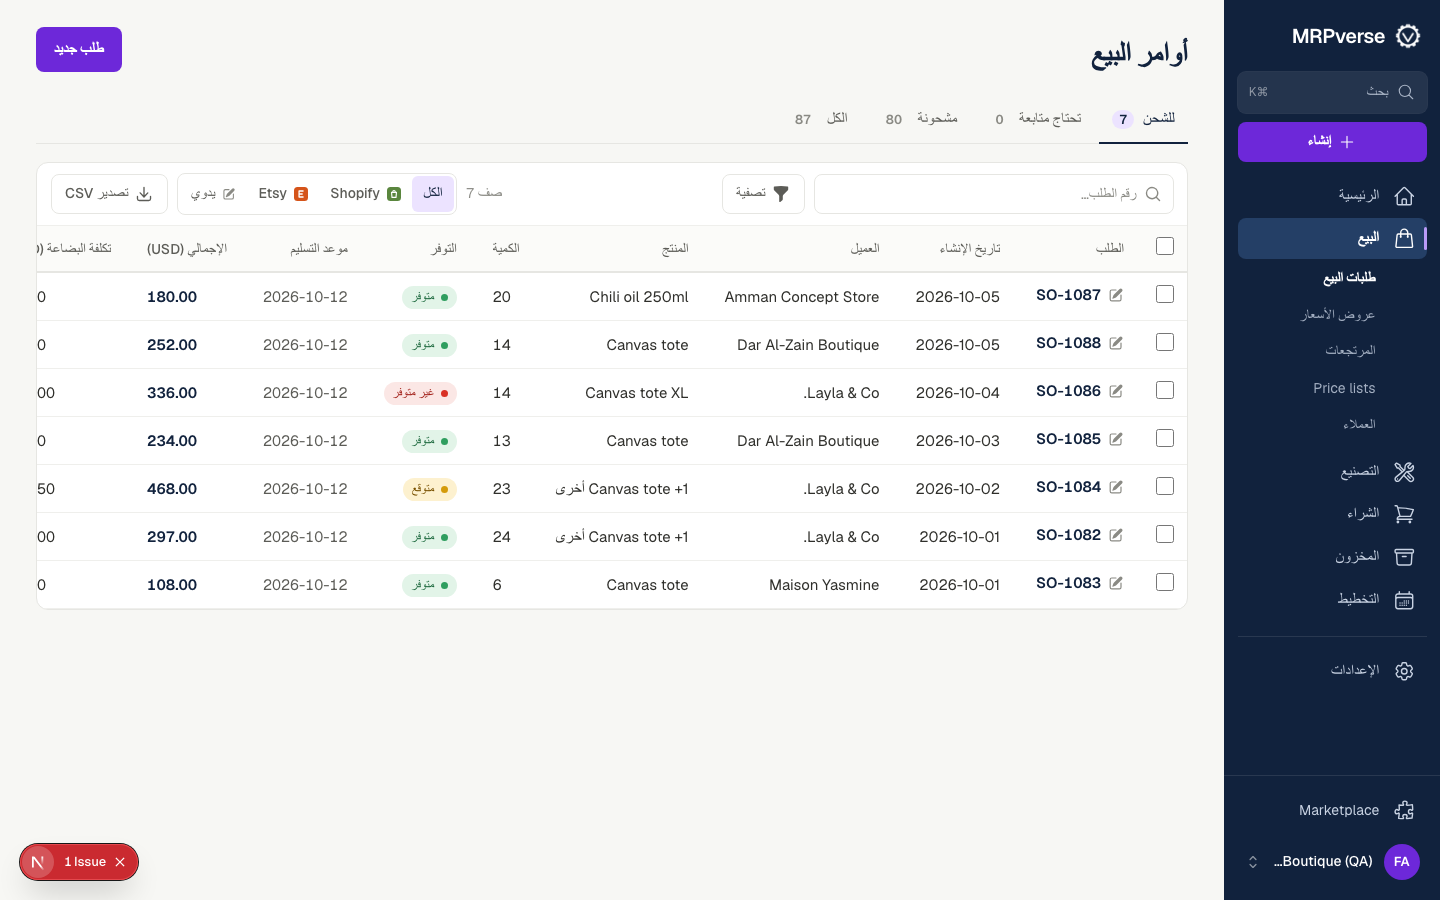Check the box for order SO-1084
The height and width of the screenshot is (900, 1440).
click(x=1165, y=486)
